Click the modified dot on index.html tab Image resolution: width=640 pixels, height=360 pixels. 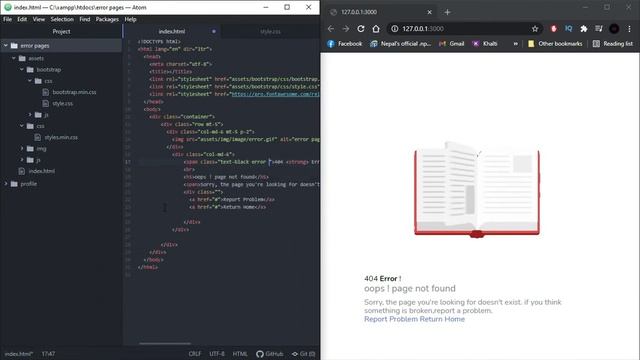[213, 31]
